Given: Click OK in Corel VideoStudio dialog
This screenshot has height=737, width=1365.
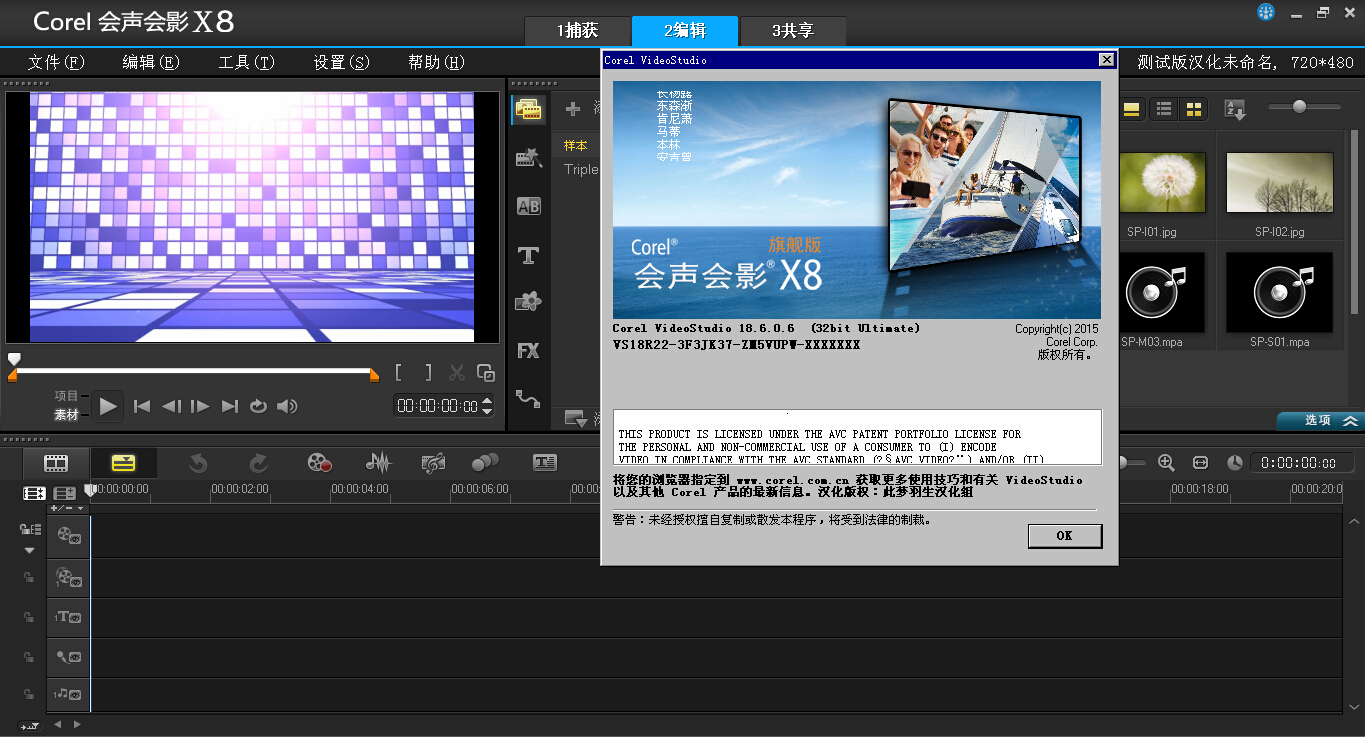Looking at the screenshot, I should [x=1065, y=536].
